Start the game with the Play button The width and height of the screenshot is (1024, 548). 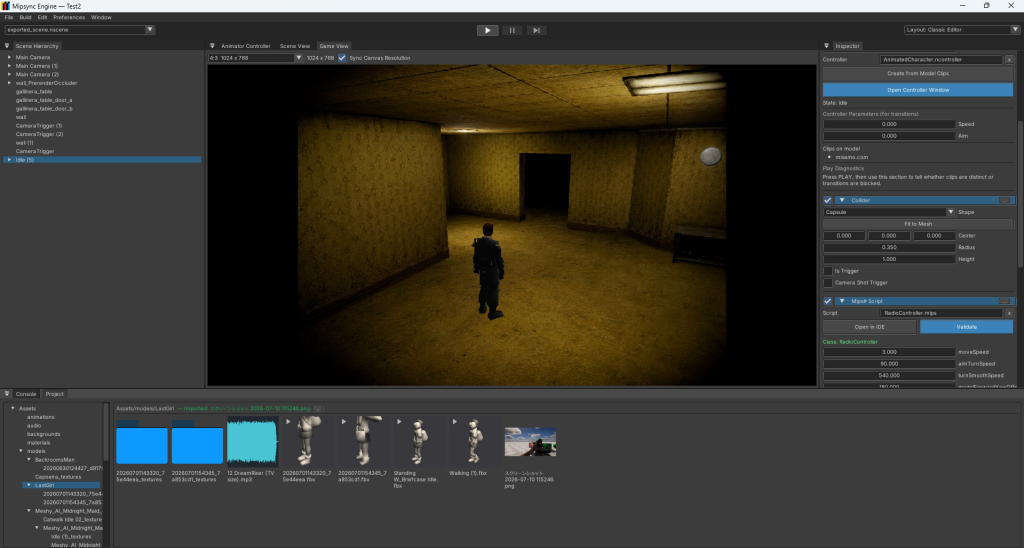487,30
